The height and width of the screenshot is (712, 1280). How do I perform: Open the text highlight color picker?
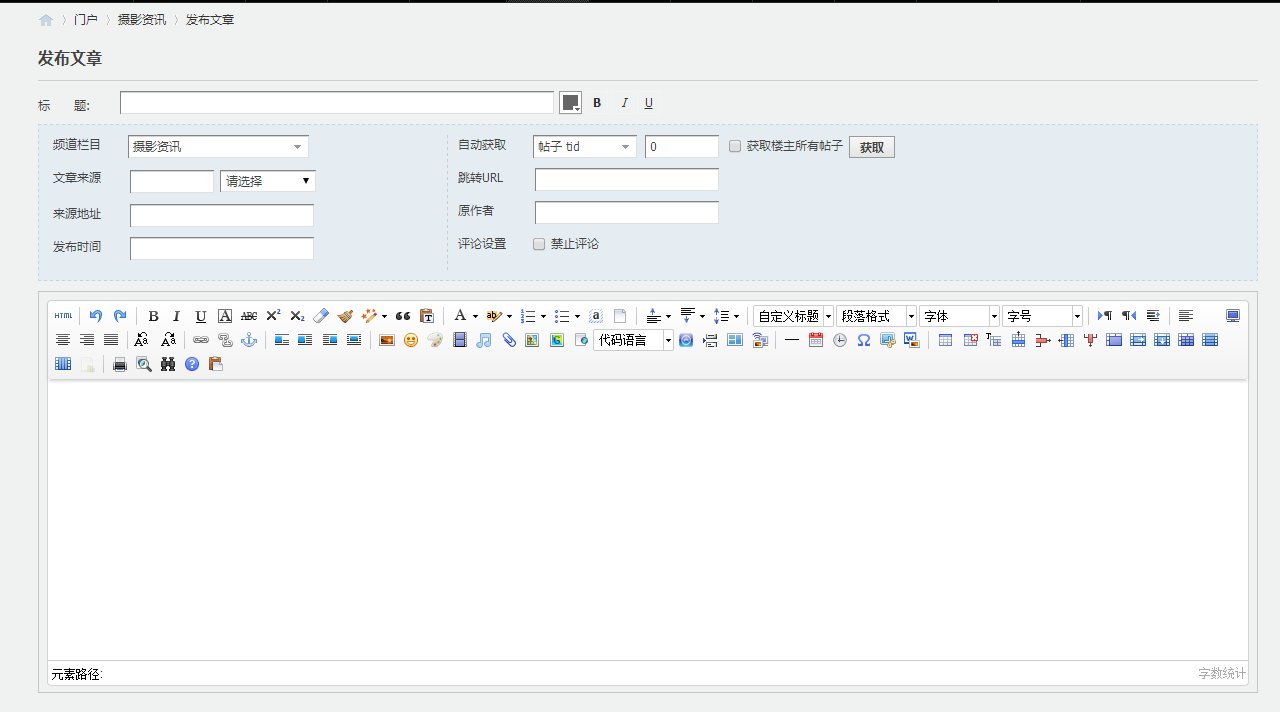tap(494, 316)
